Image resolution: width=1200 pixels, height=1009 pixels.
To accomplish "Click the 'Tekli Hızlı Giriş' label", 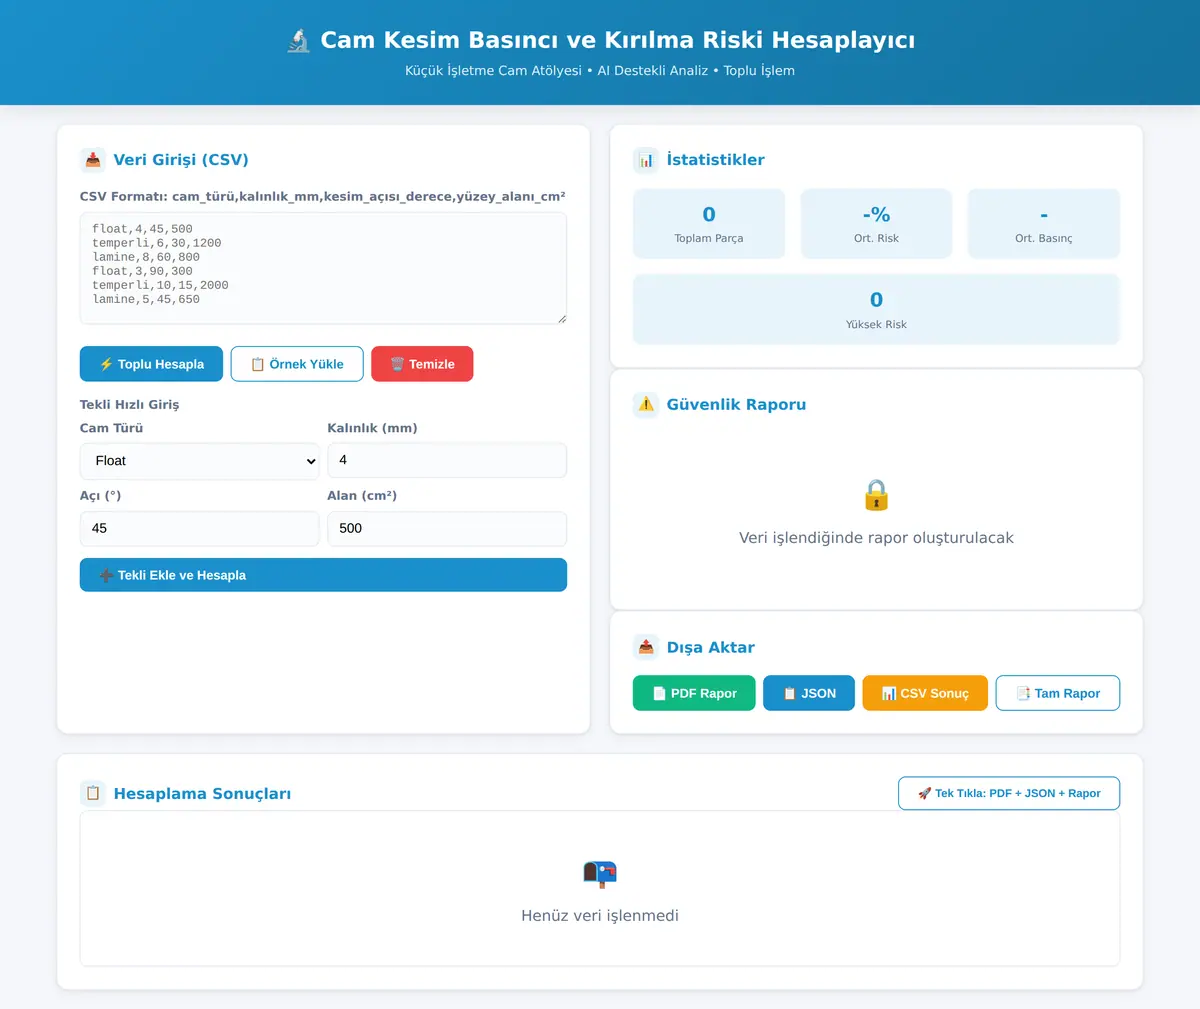I will coord(130,405).
